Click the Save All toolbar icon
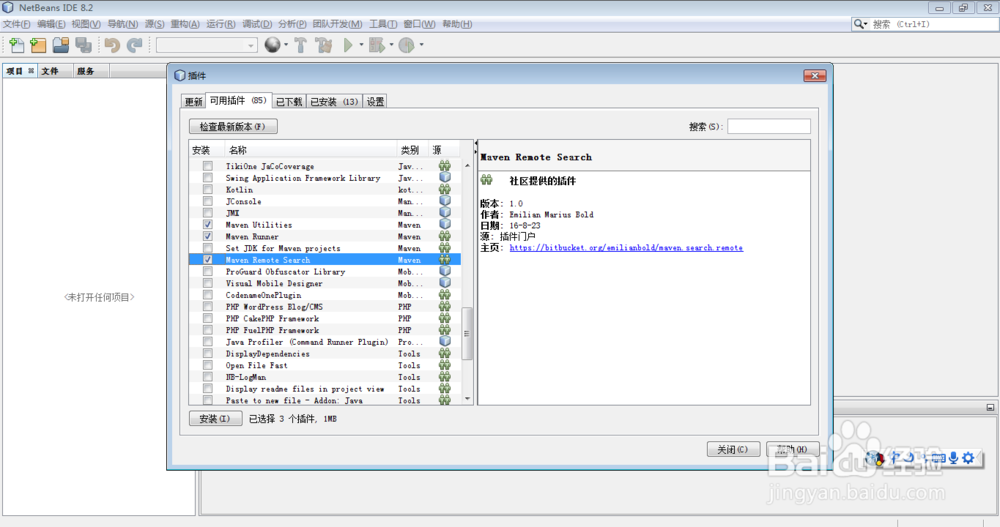 84,45
